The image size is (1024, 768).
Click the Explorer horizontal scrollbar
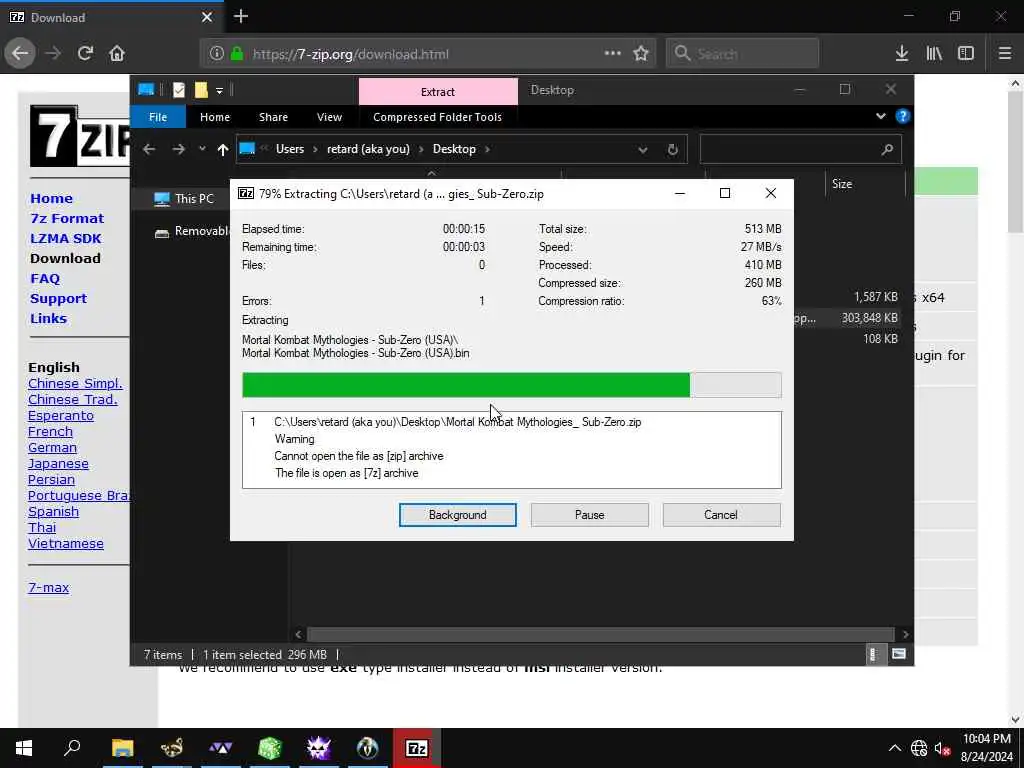pyautogui.click(x=600, y=634)
